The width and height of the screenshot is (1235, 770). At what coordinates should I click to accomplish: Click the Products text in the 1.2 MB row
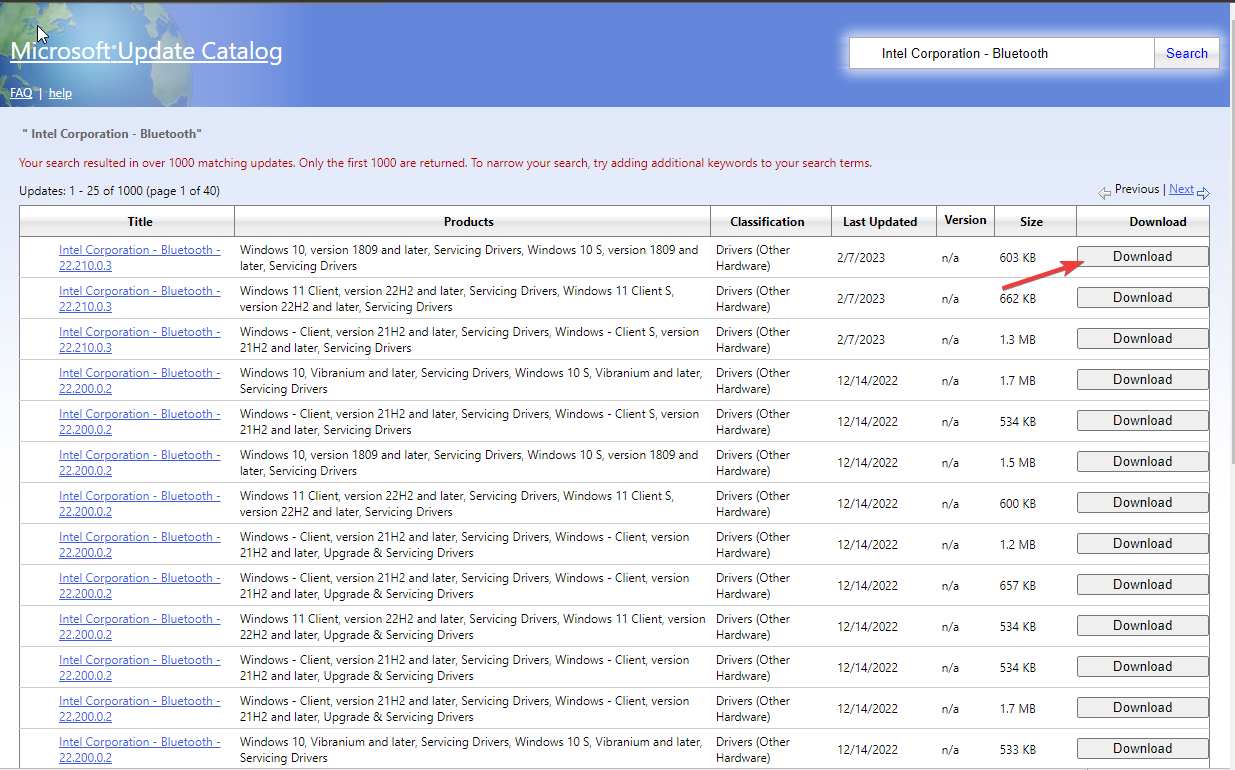click(x=465, y=545)
